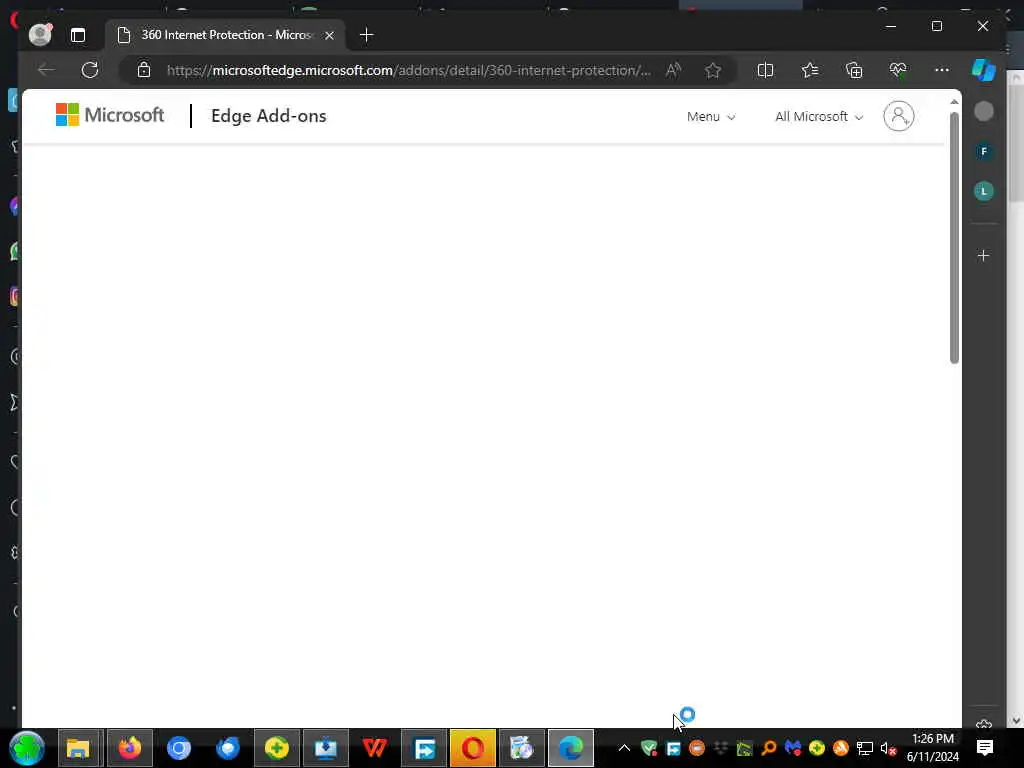
Task: Open the notification action center
Action: point(985,748)
